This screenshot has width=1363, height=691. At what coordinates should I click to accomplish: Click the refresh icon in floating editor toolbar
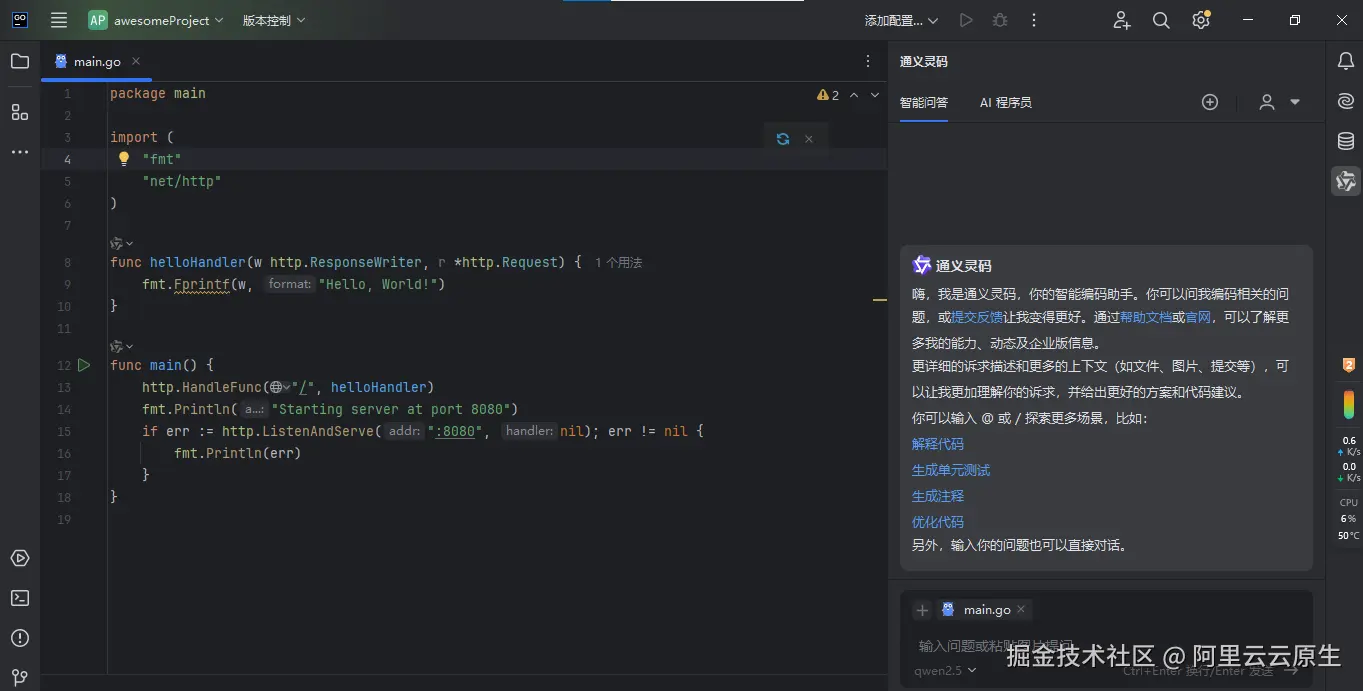[783, 139]
